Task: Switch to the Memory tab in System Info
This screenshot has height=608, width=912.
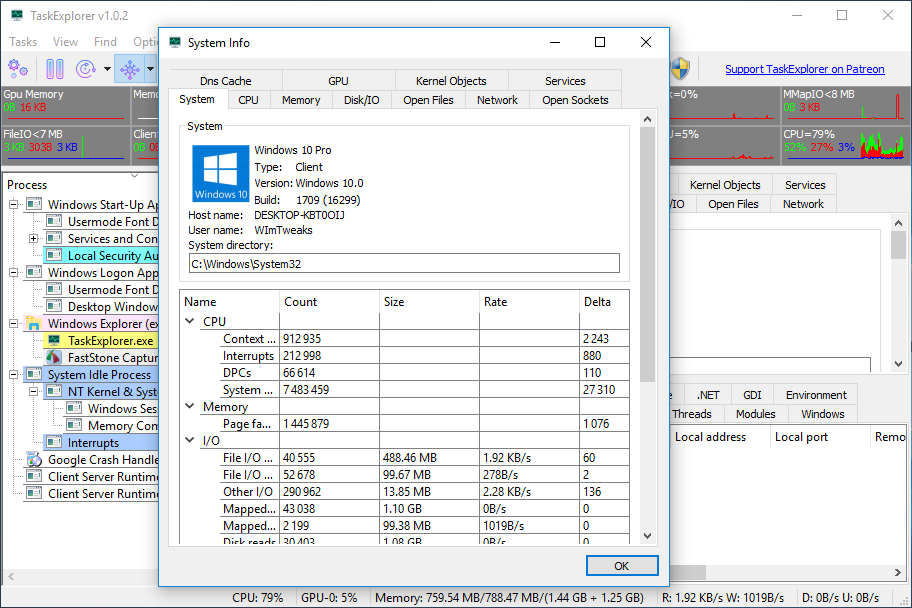Action: click(x=301, y=100)
